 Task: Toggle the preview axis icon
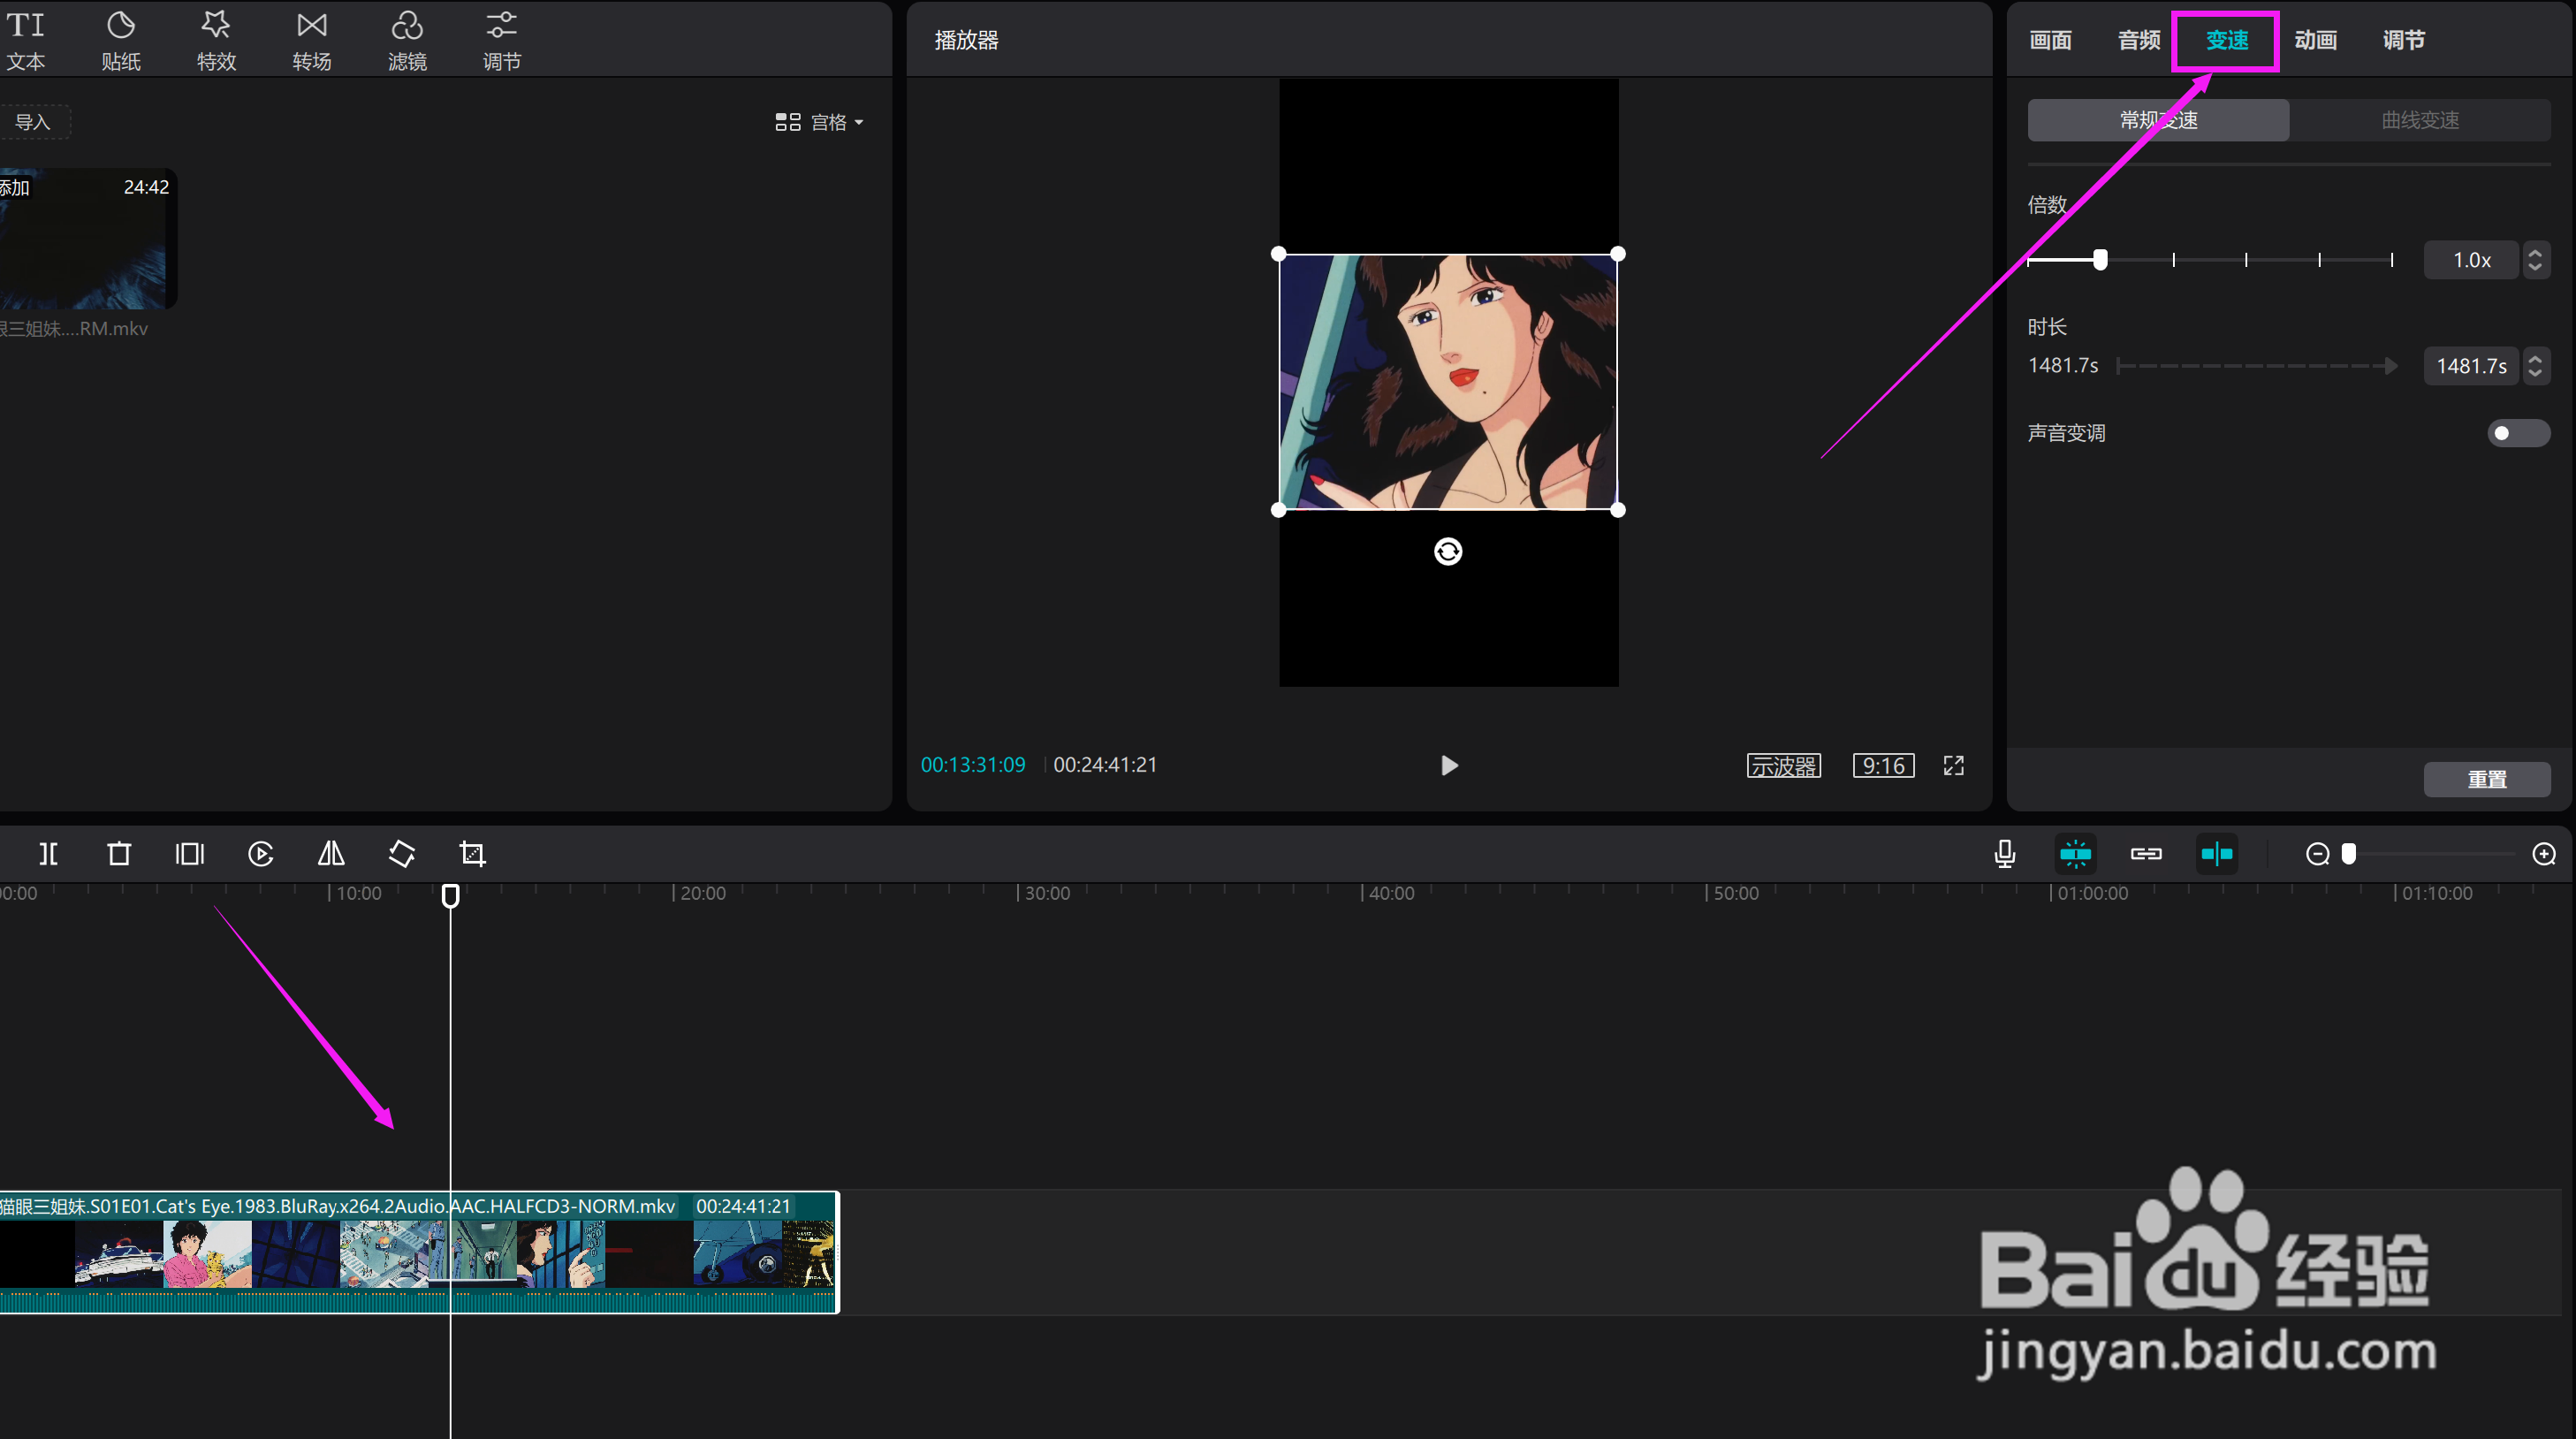[2217, 854]
